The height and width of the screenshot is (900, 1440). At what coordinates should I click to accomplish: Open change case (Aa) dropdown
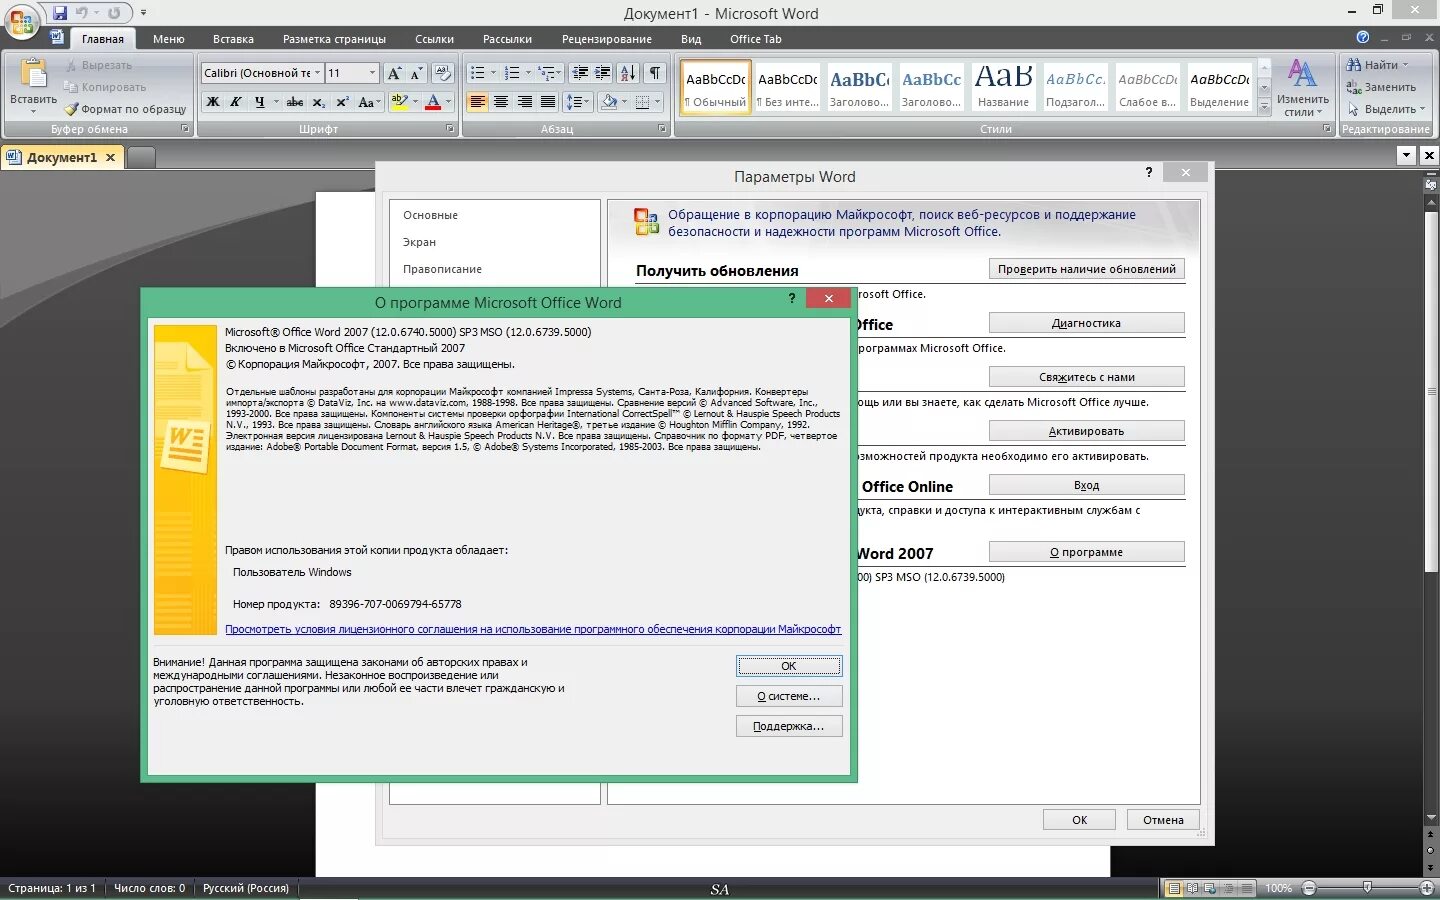point(368,102)
